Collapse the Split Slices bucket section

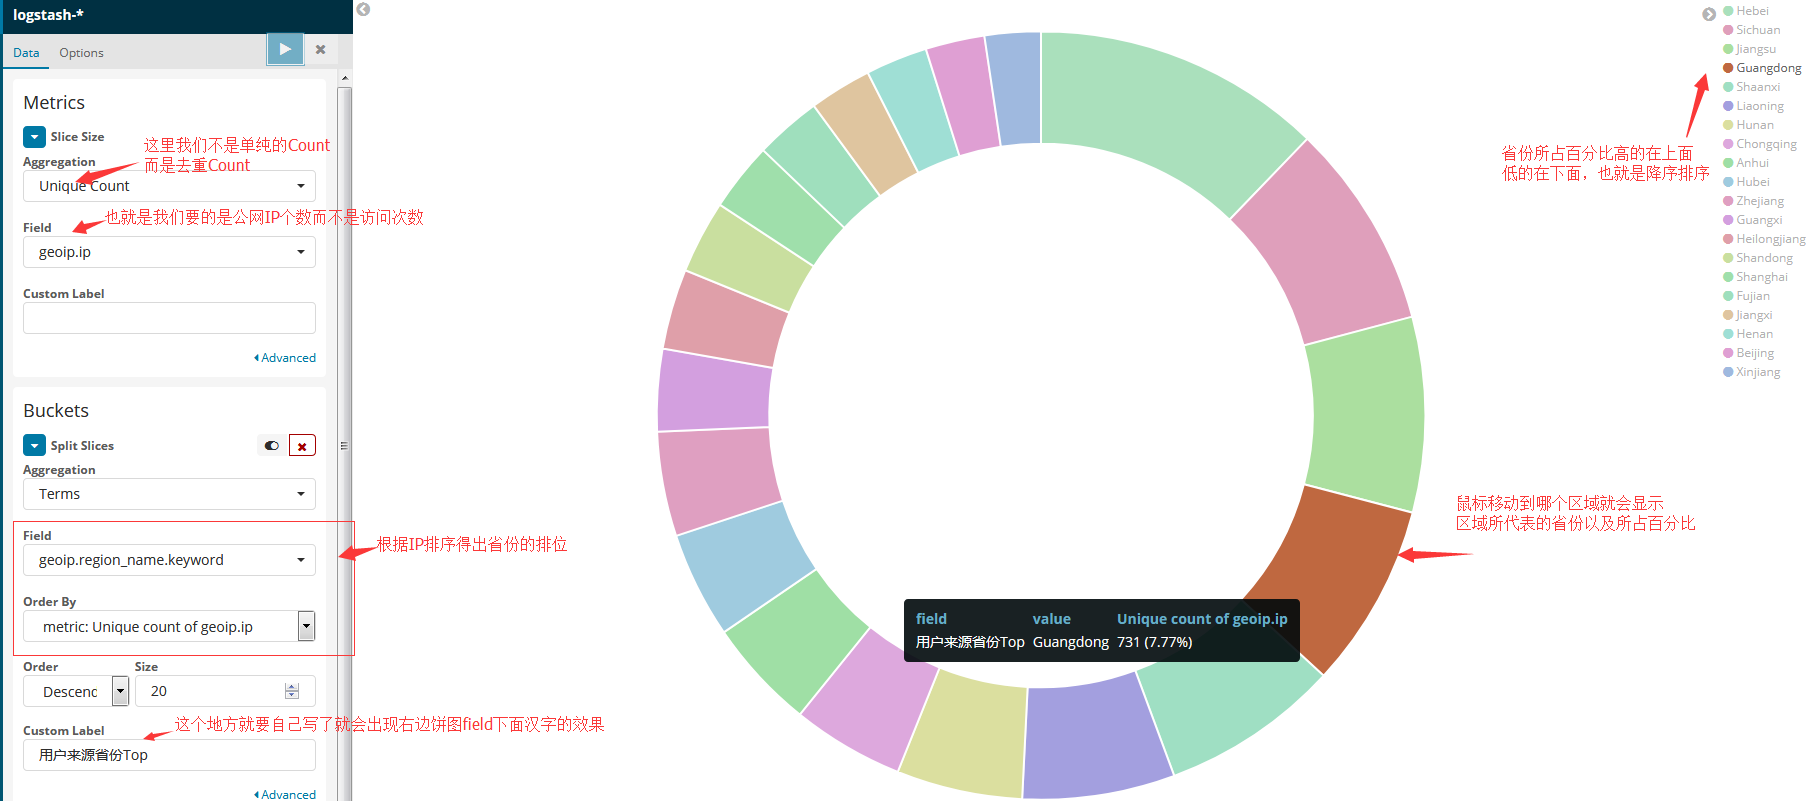(x=34, y=446)
